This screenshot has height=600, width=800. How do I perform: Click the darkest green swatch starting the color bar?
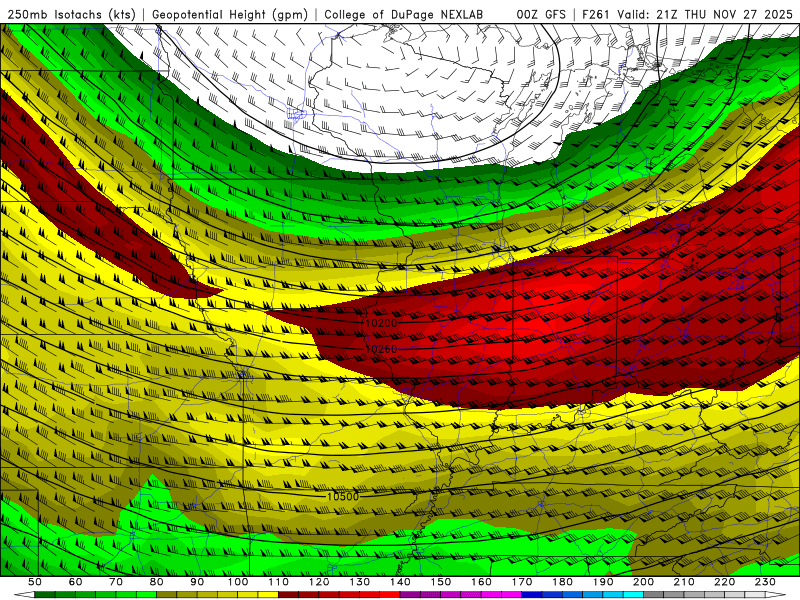tap(45, 595)
